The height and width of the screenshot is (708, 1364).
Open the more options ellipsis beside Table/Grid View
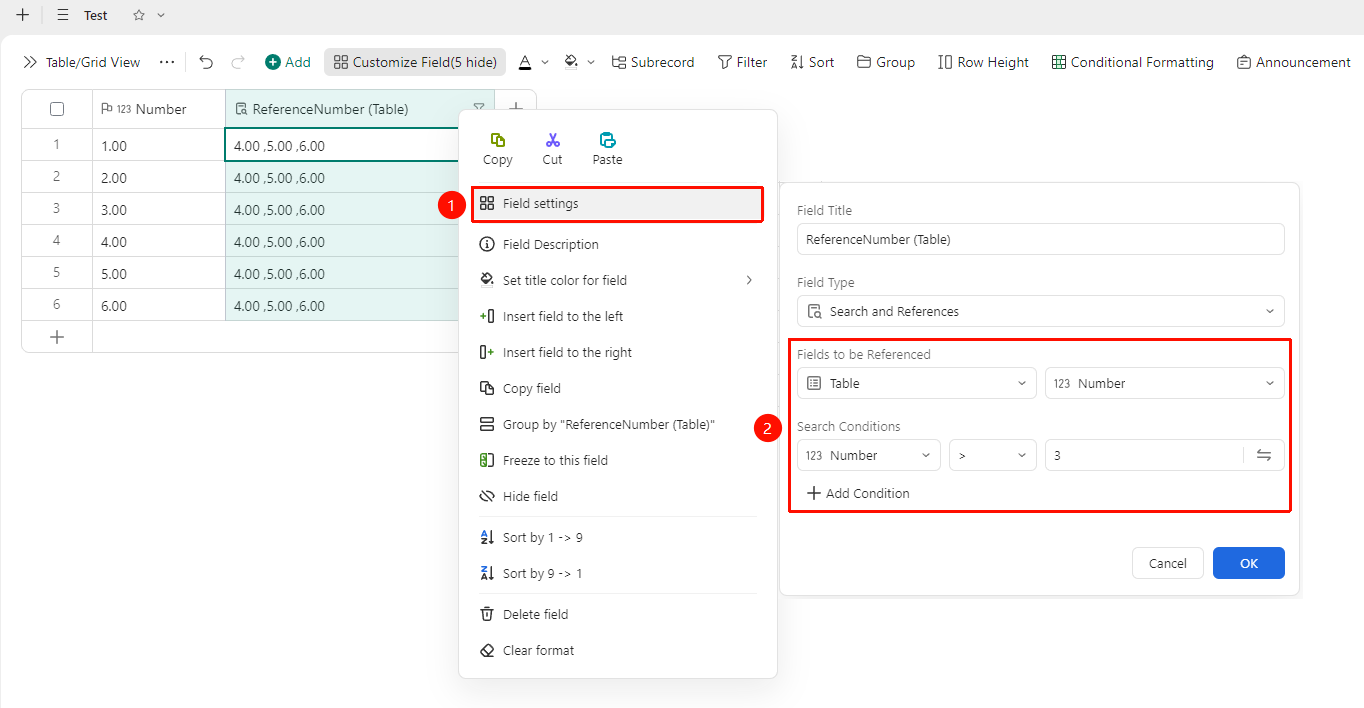pos(167,62)
